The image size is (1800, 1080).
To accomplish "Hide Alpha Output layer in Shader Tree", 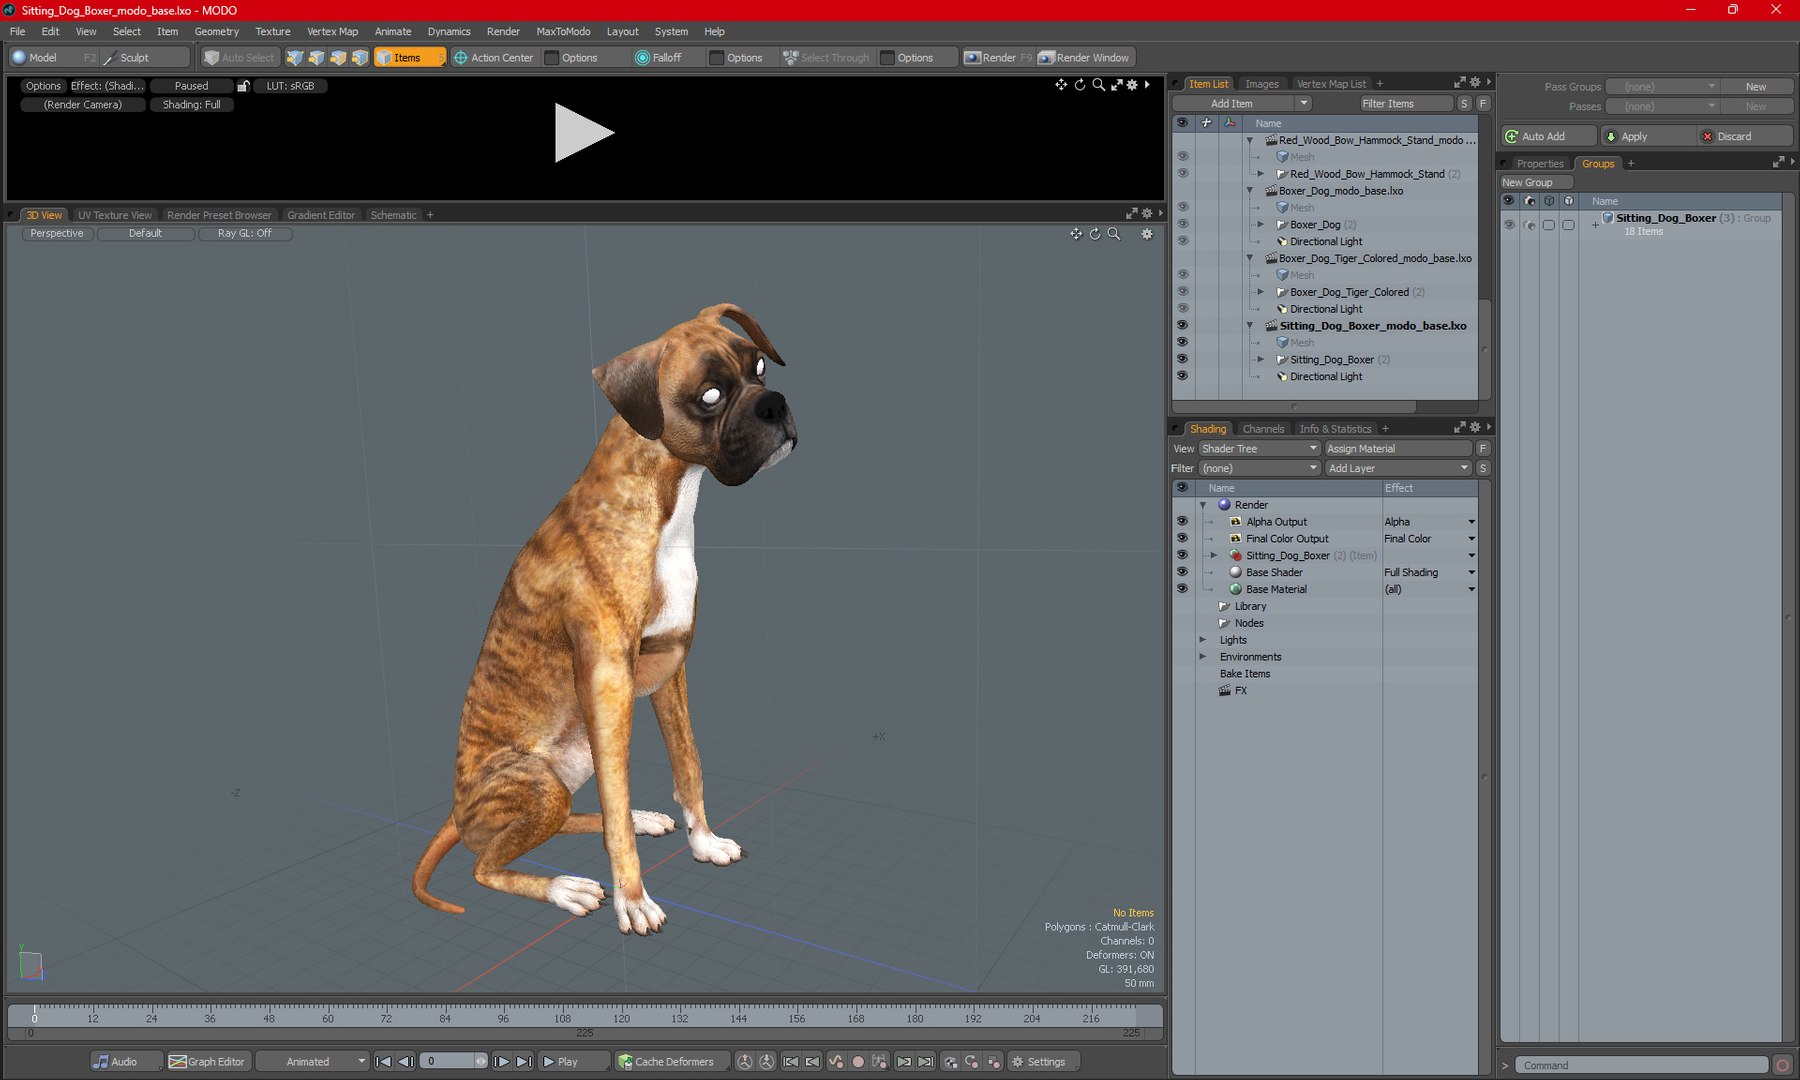I will coord(1182,522).
